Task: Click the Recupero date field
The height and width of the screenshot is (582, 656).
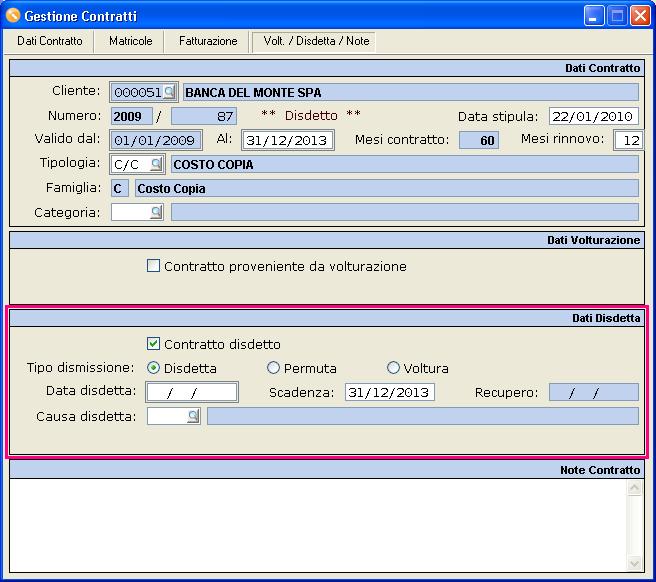Action: pos(594,392)
